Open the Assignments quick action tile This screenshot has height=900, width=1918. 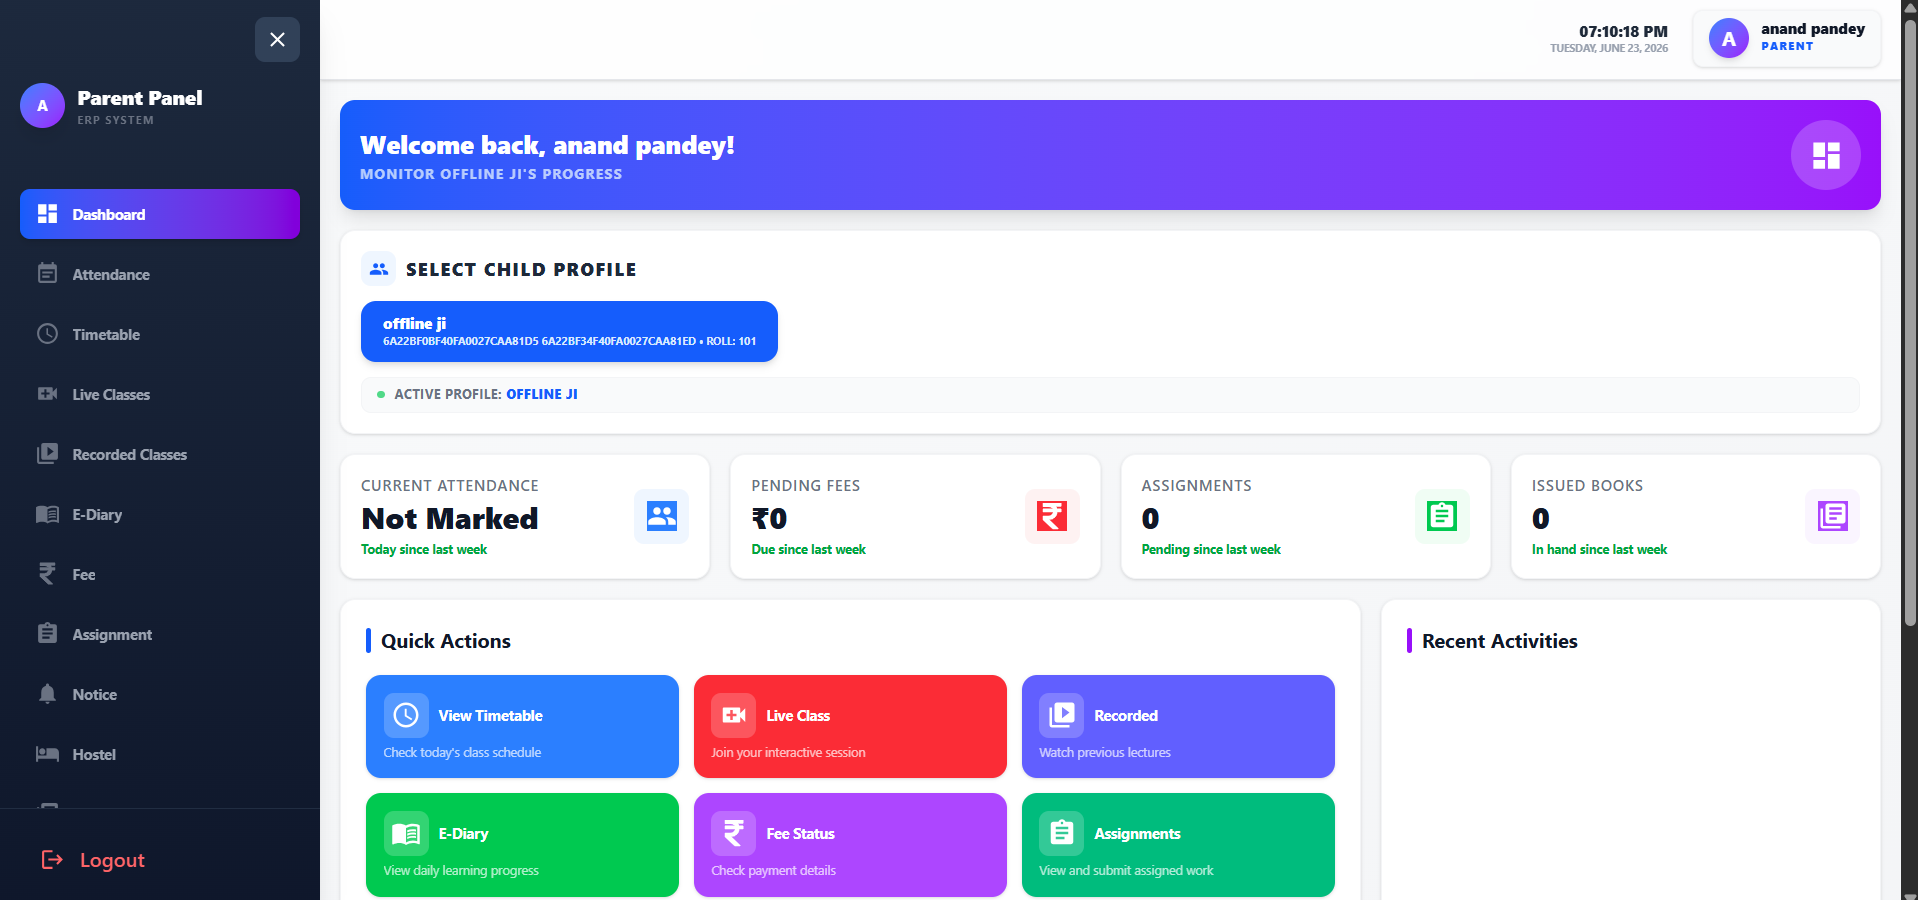(1178, 845)
